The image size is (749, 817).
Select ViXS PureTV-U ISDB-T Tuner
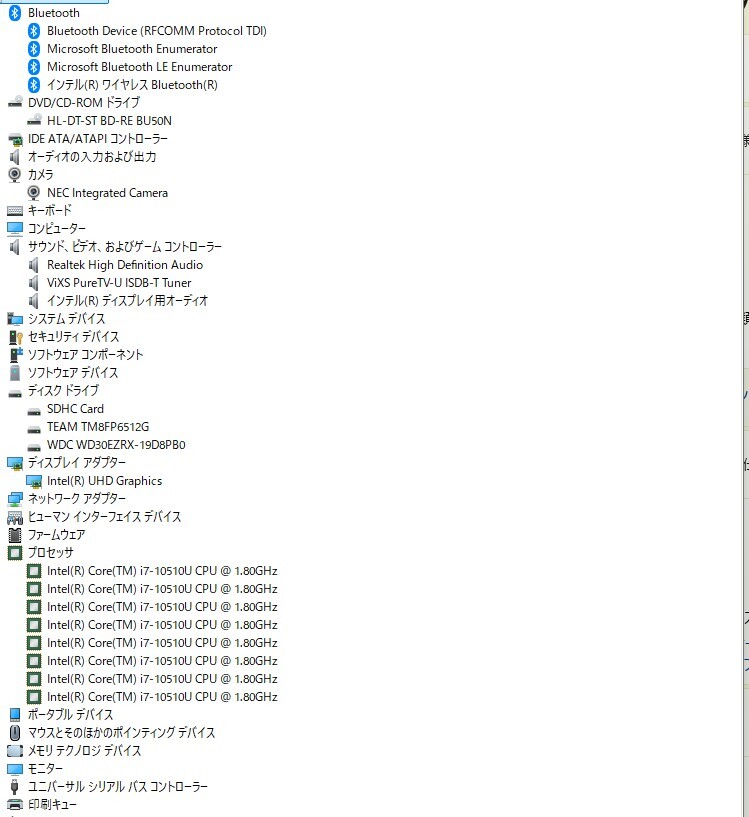119,283
